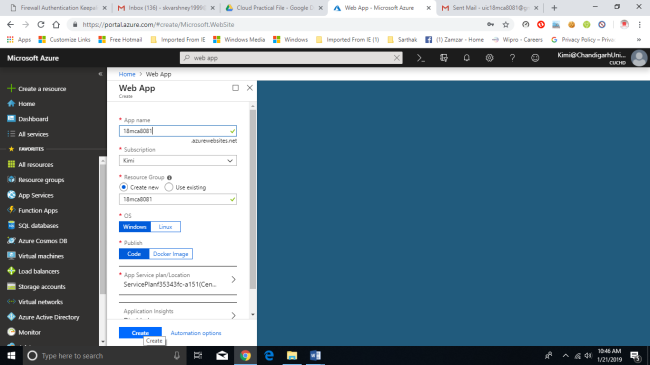Screen dimensions: 650x365
Task: Open portal settings gear
Action: pyautogui.click(x=489, y=58)
